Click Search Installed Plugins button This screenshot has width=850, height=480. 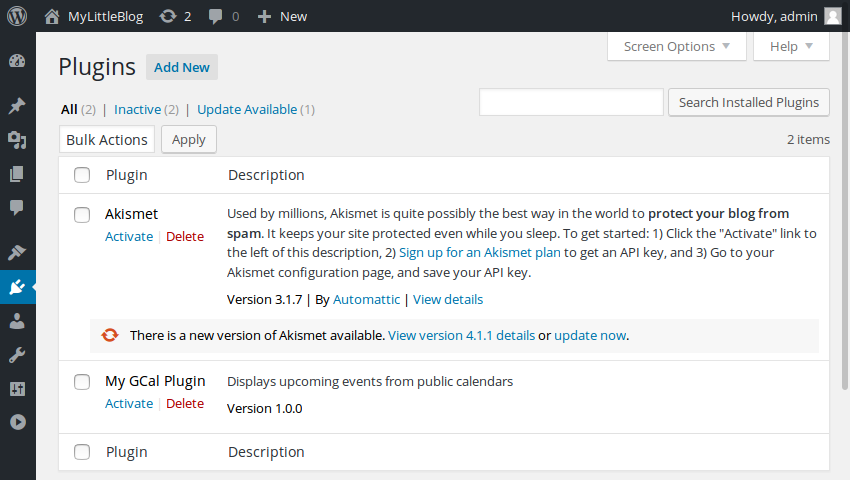pyautogui.click(x=749, y=103)
